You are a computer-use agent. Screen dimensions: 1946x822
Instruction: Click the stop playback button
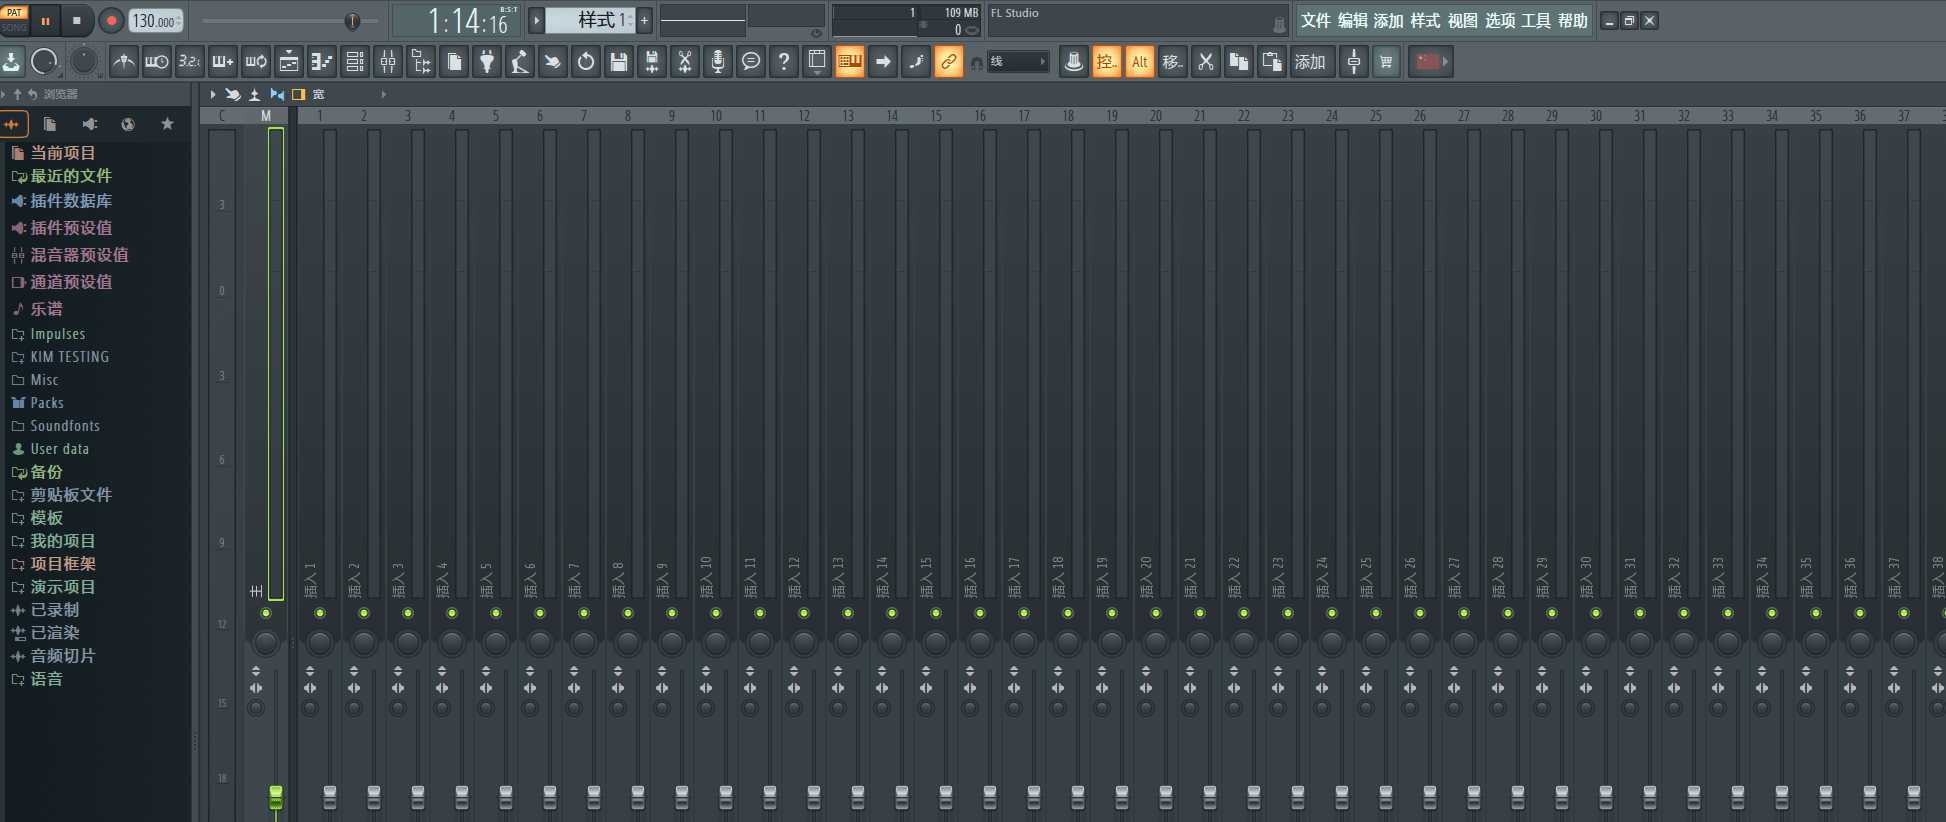pyautogui.click(x=77, y=20)
